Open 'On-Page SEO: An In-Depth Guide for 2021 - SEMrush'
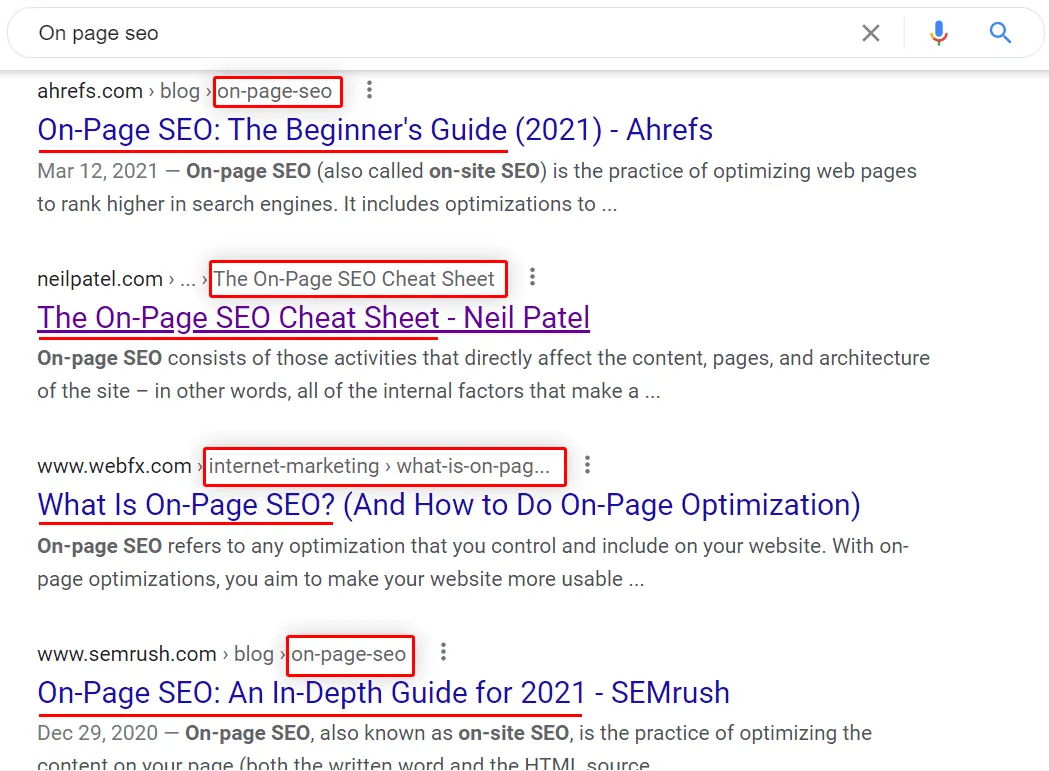Image resolution: width=1049 pixels, height=771 pixels. click(x=383, y=693)
